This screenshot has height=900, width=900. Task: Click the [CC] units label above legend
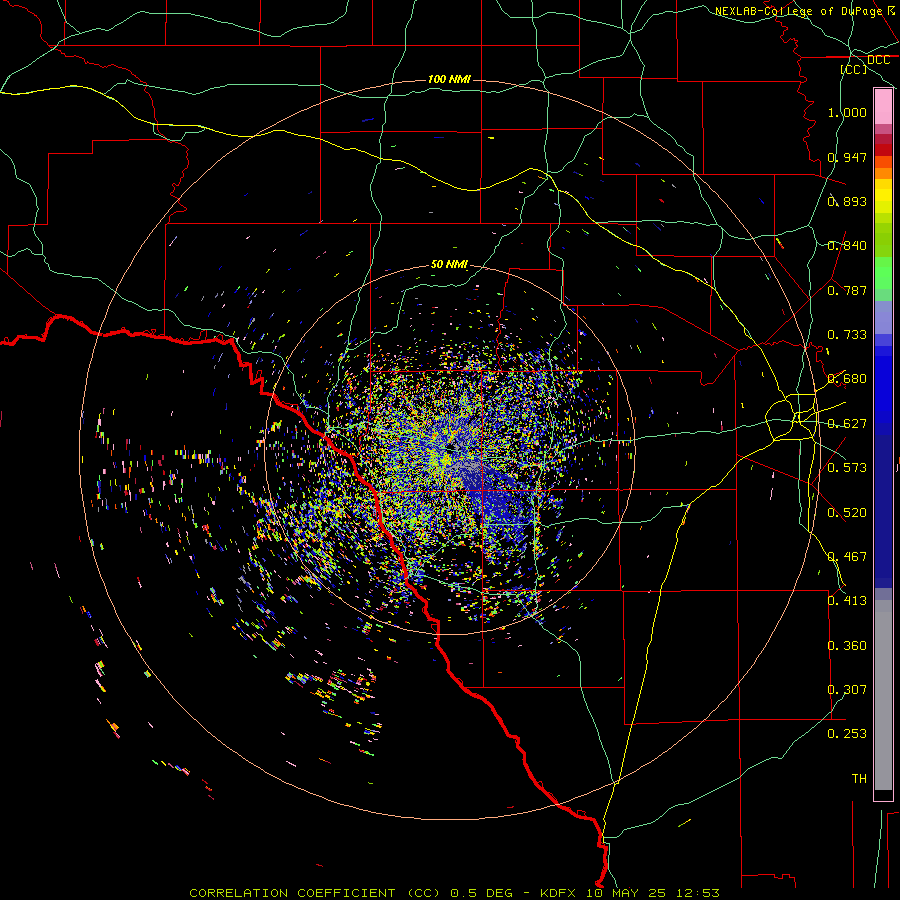click(854, 69)
